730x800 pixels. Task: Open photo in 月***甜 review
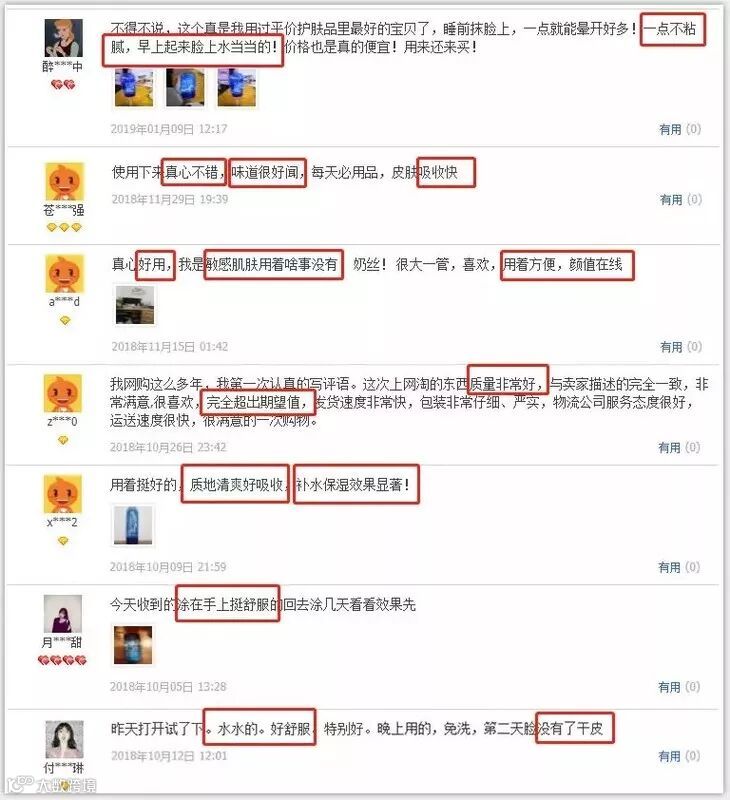click(x=133, y=645)
